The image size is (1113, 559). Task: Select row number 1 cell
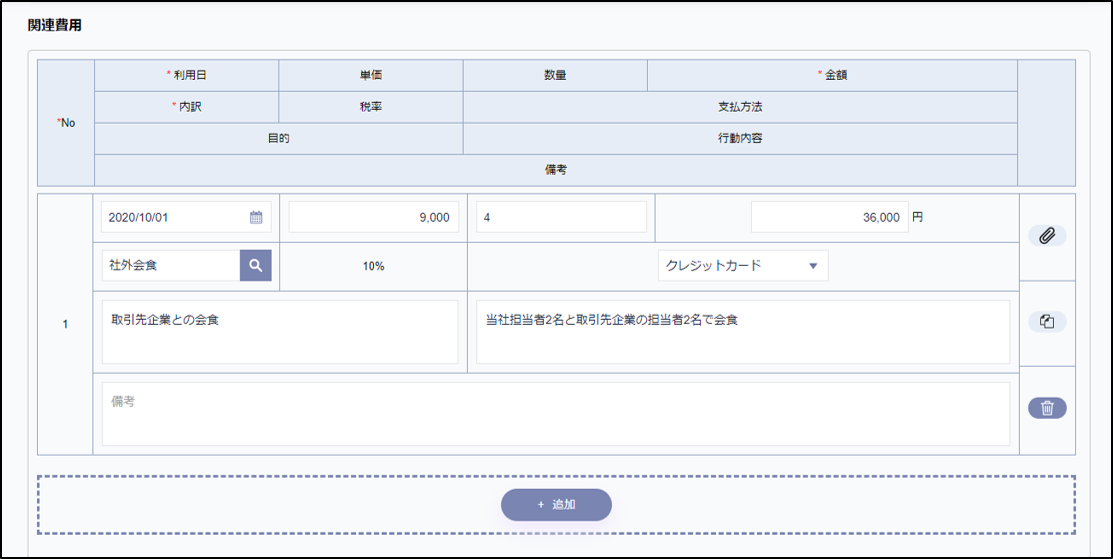pyautogui.click(x=65, y=324)
